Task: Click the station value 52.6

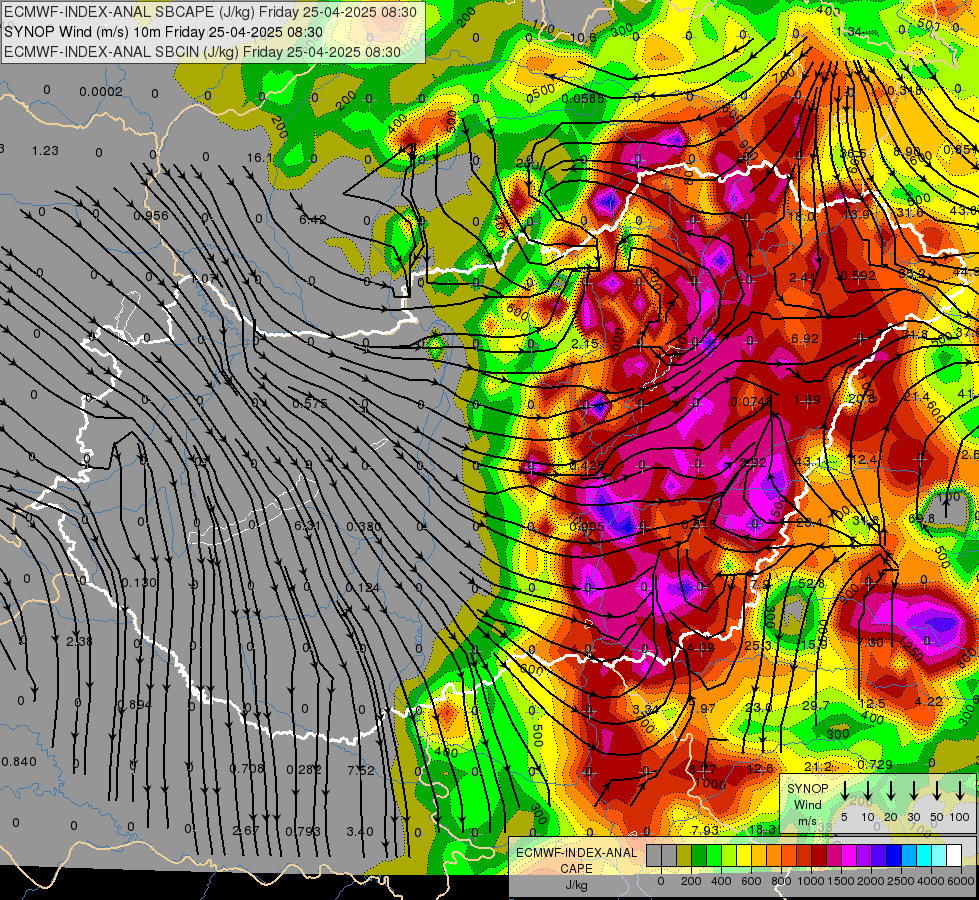Action: 811,583
